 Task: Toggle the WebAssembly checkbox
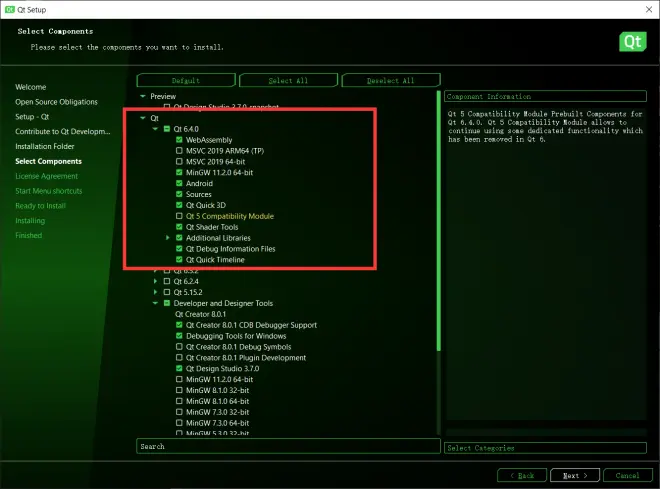tap(179, 140)
